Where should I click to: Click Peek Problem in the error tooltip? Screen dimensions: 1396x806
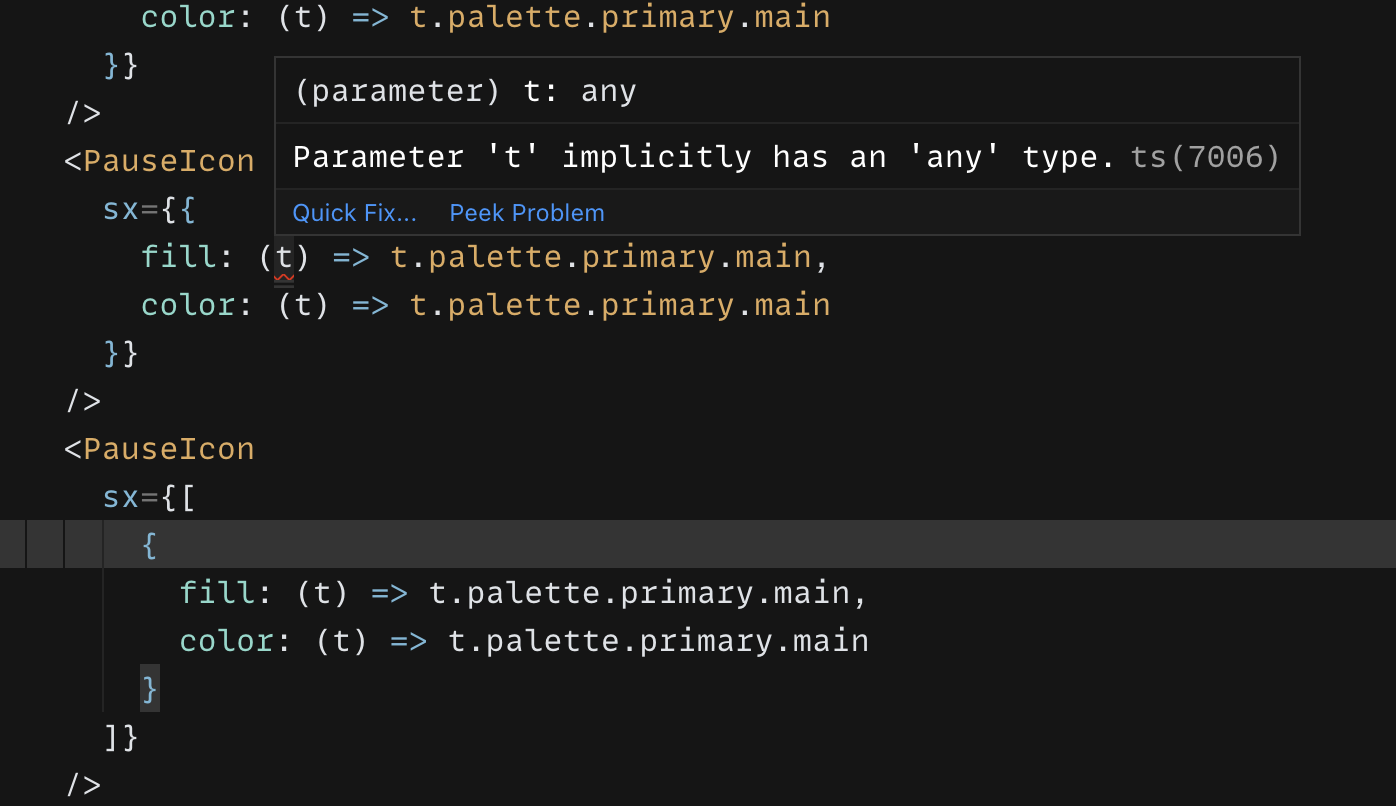pos(526,212)
